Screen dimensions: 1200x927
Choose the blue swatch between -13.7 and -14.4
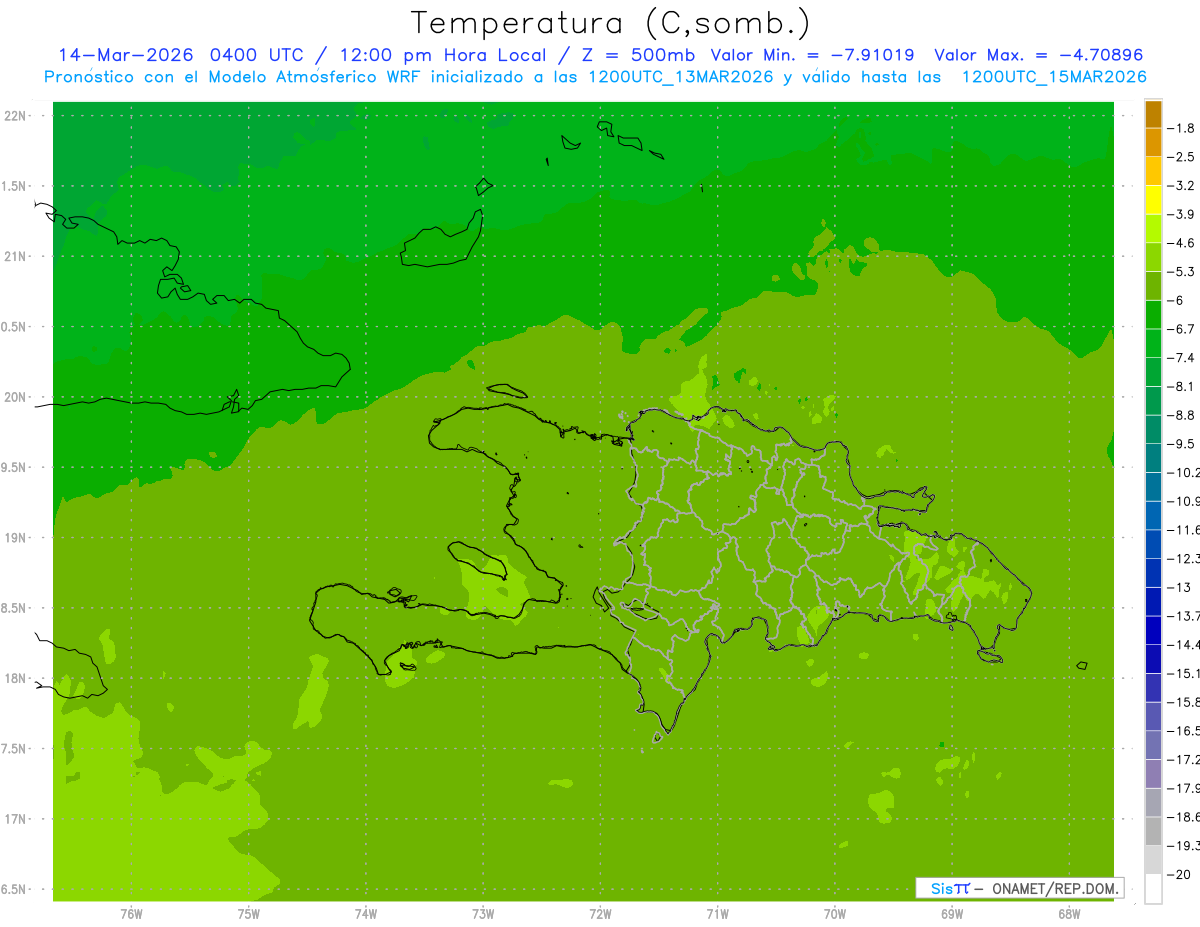click(1153, 630)
